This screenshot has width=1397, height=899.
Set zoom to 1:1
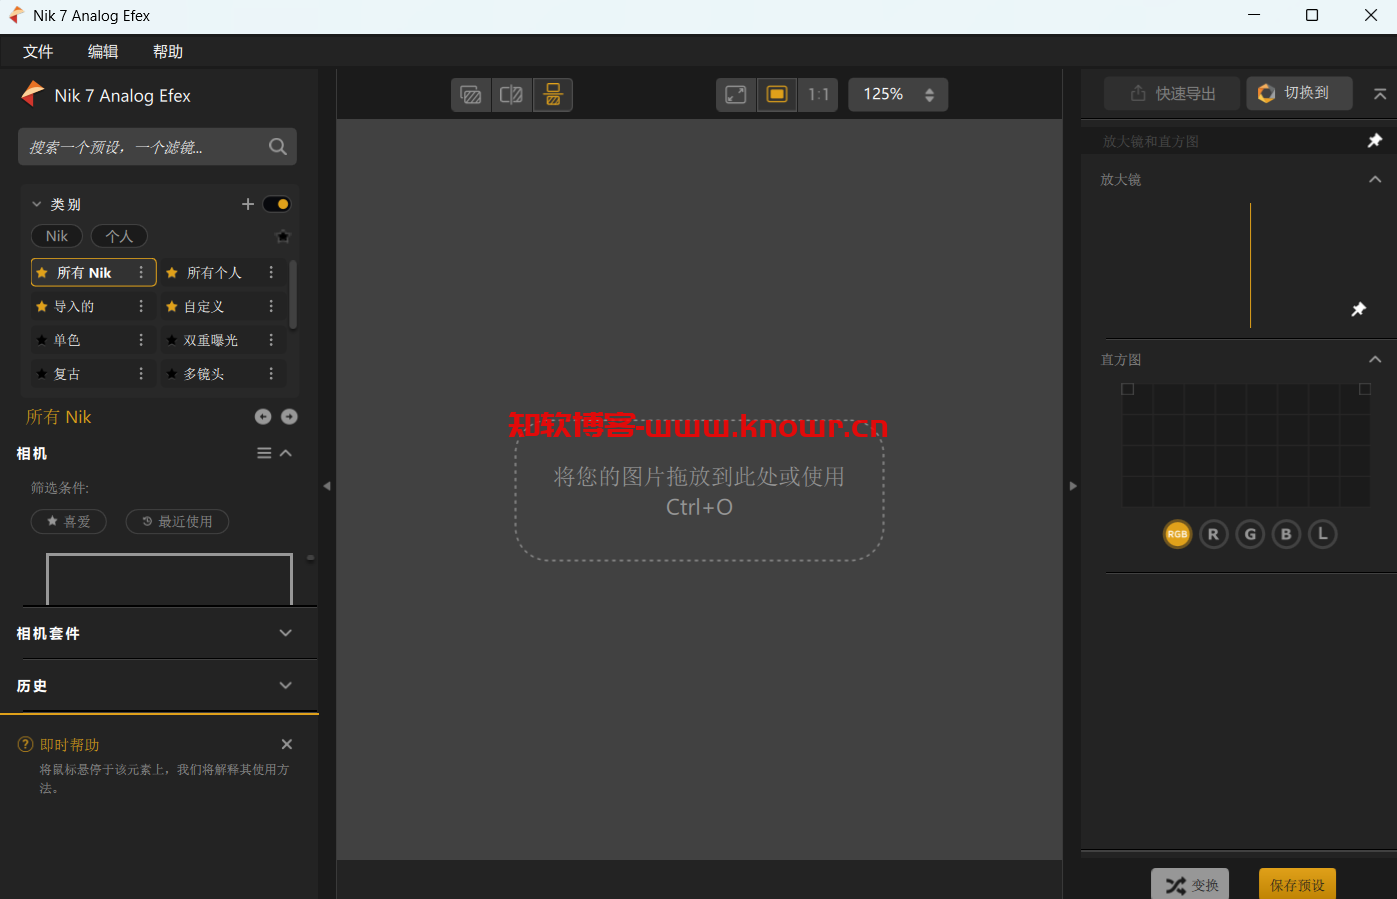point(818,95)
